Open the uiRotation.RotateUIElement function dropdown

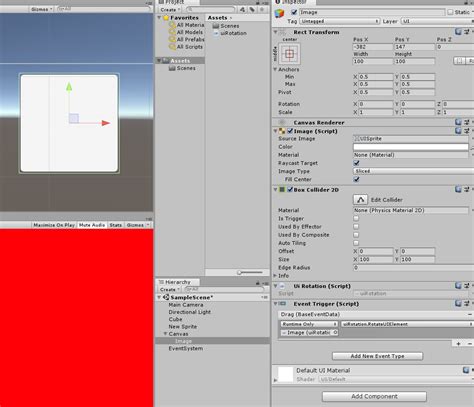pos(407,324)
